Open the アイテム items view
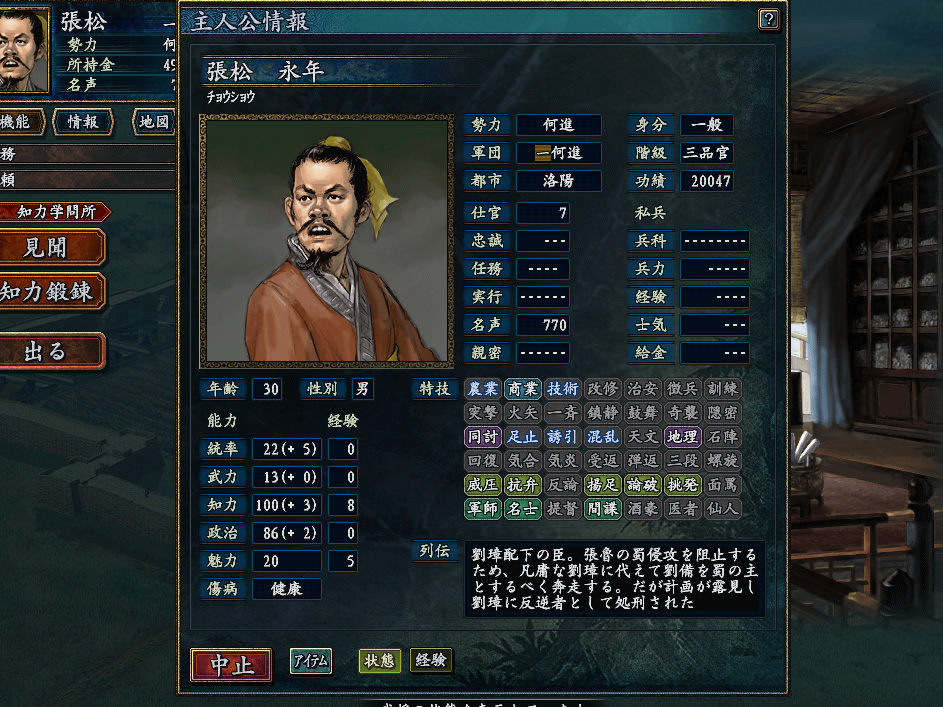The height and width of the screenshot is (707, 943). coord(311,661)
